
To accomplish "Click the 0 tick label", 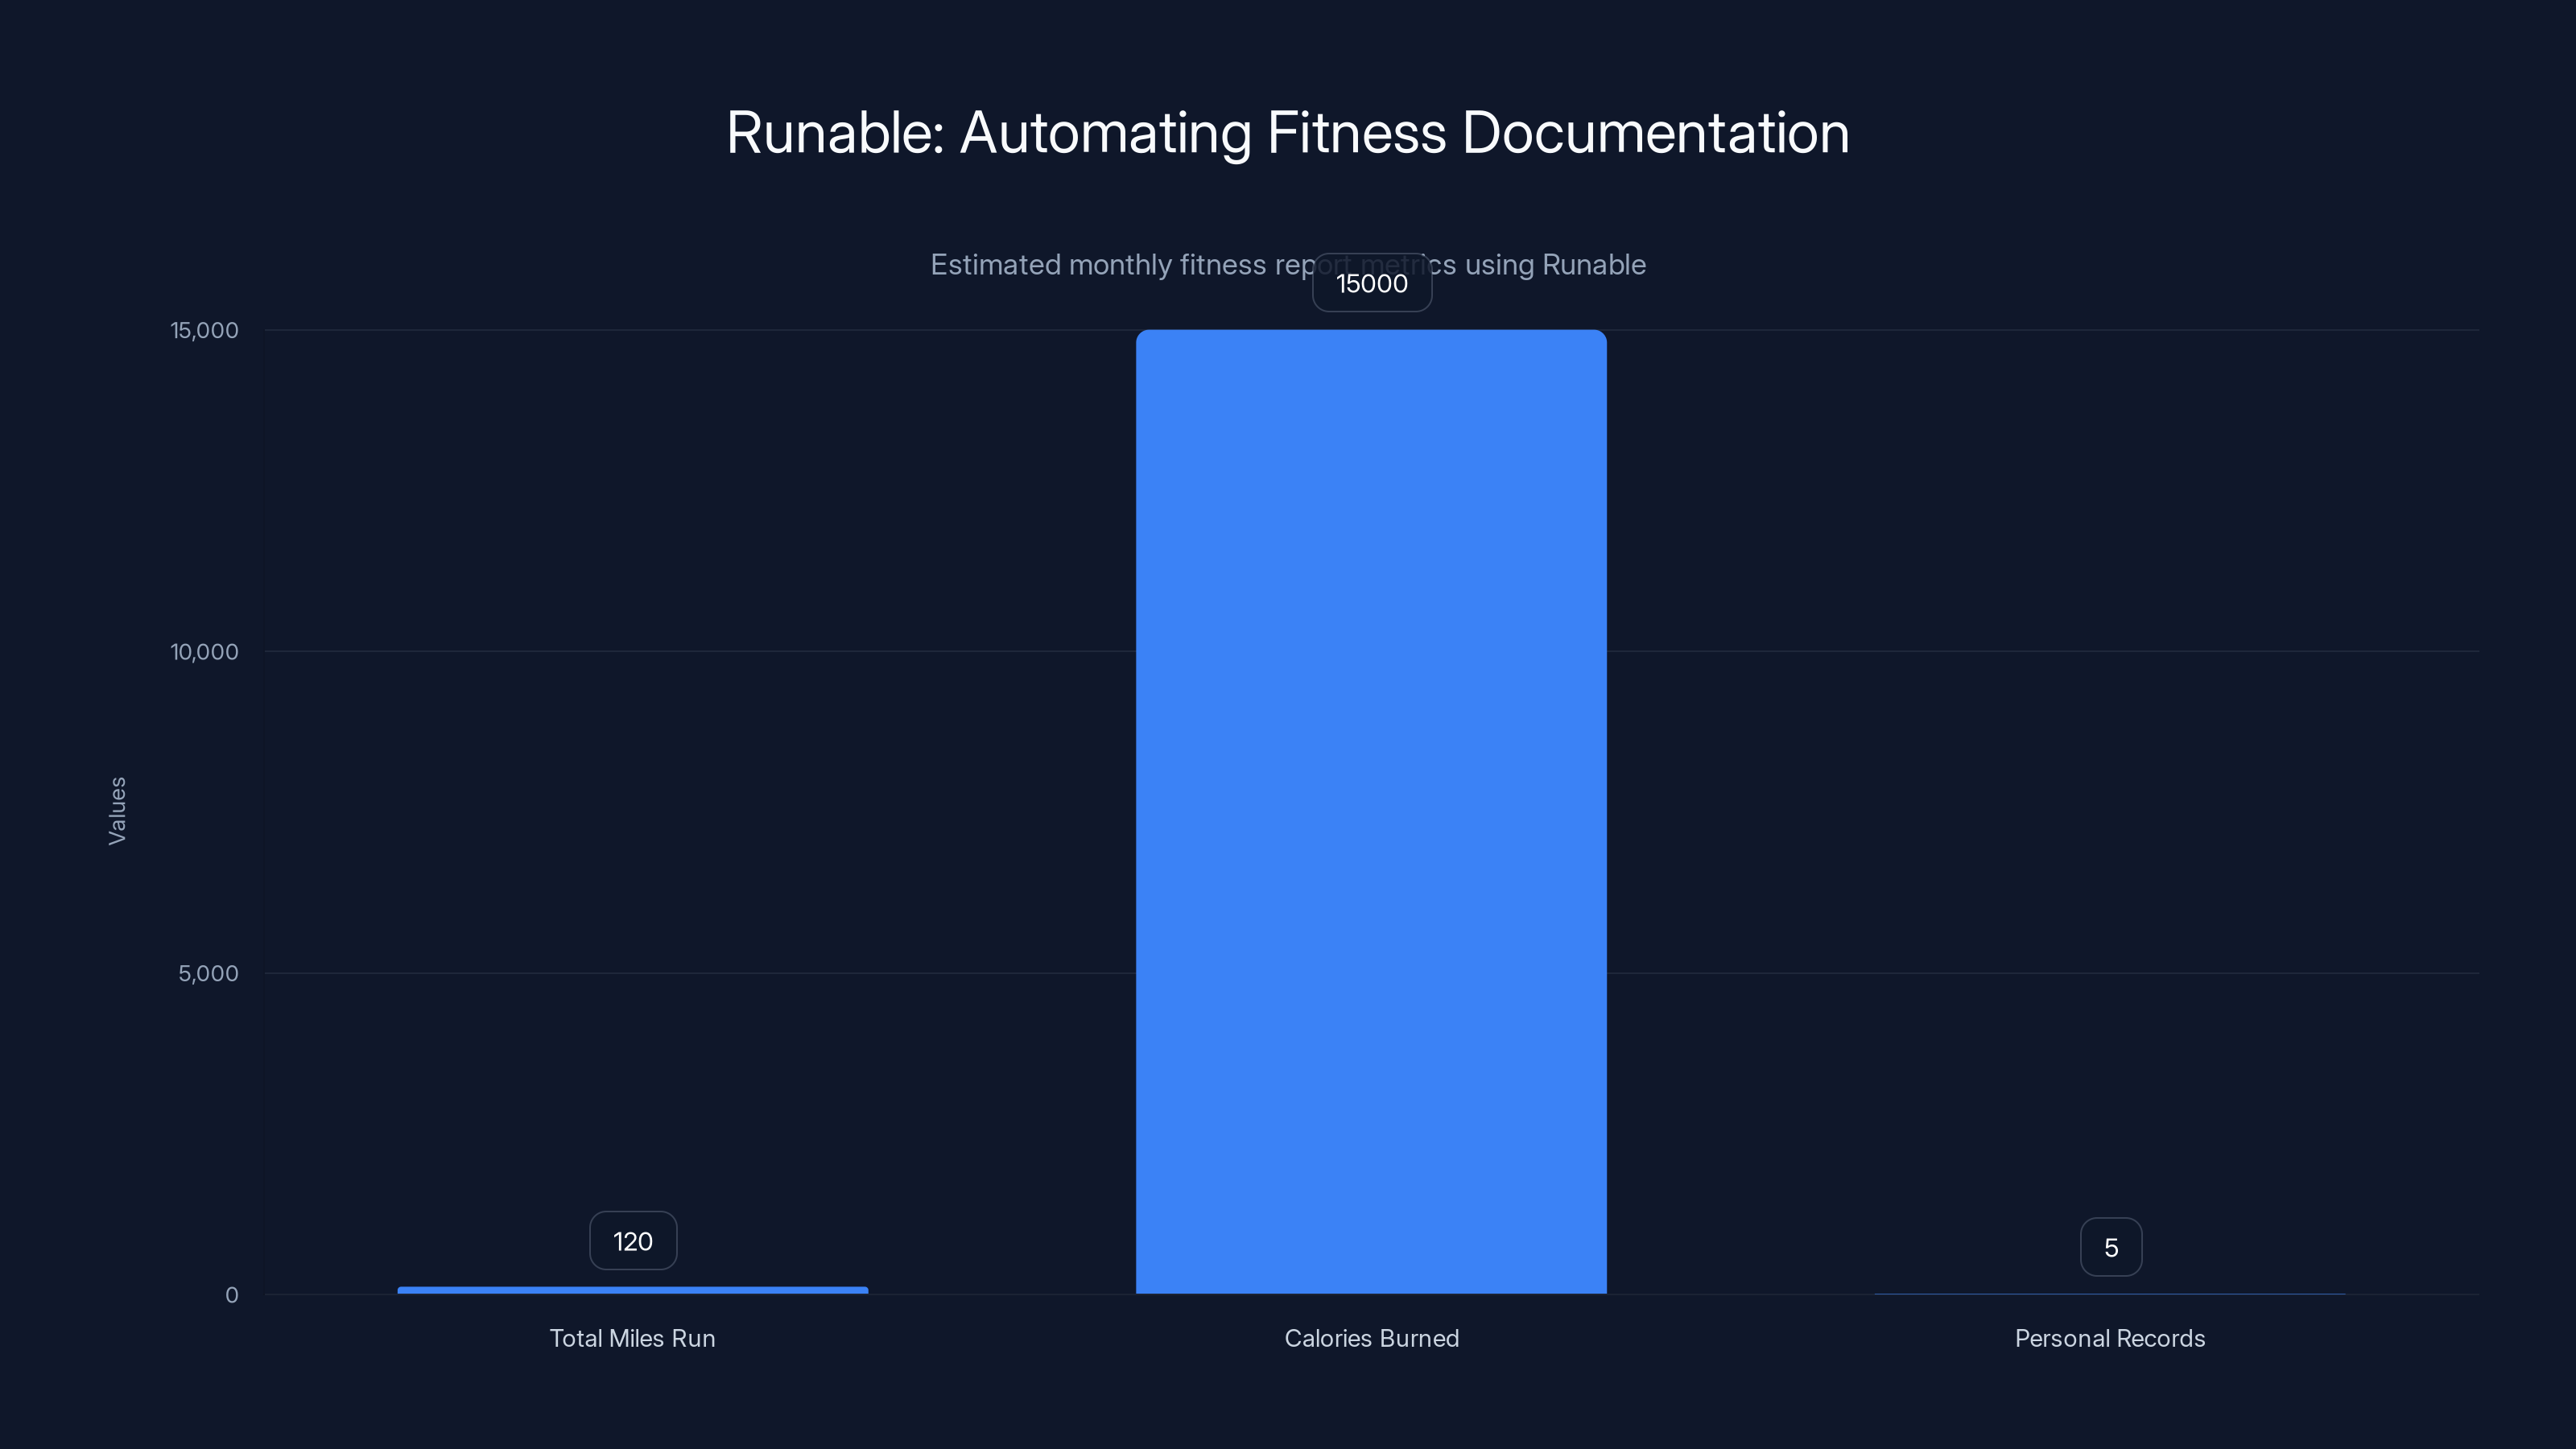I will [231, 1295].
